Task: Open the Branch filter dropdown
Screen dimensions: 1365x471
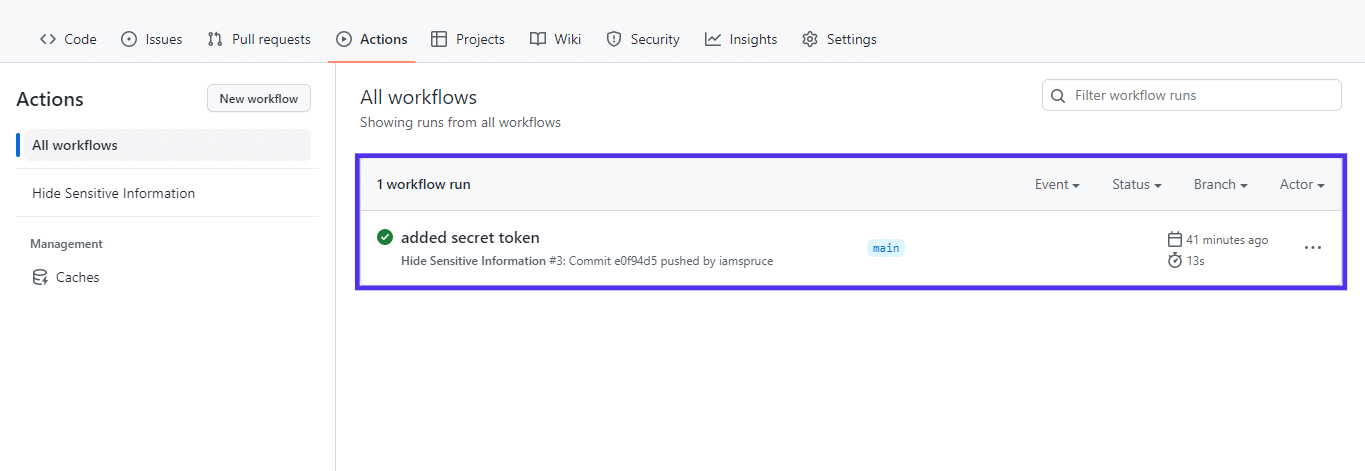Action: 1220,185
